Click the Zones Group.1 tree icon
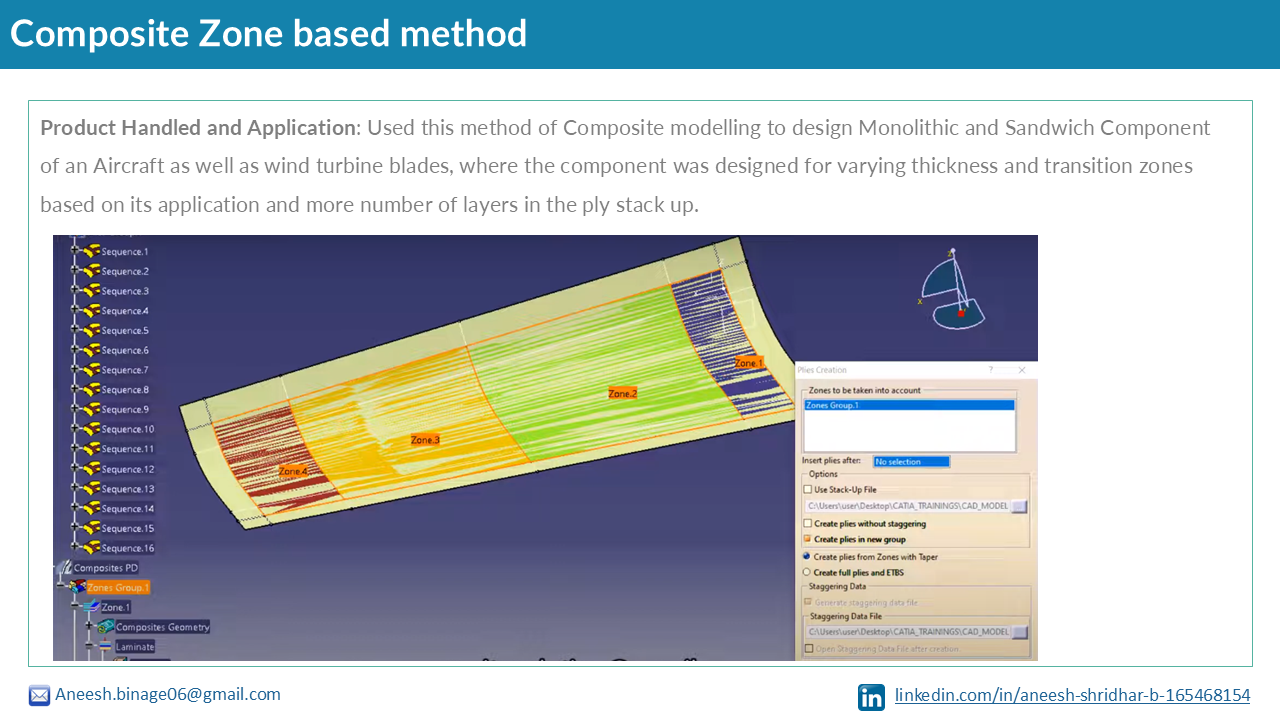Screen dimensions: 1280x720 (x=78, y=587)
